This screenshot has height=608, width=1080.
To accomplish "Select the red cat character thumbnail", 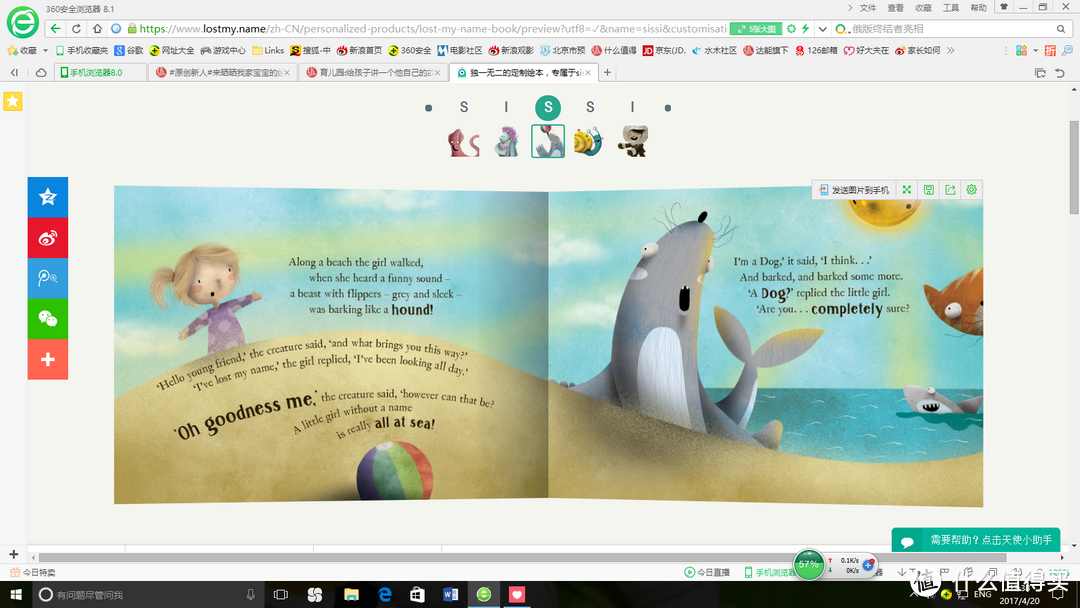I will [x=464, y=142].
